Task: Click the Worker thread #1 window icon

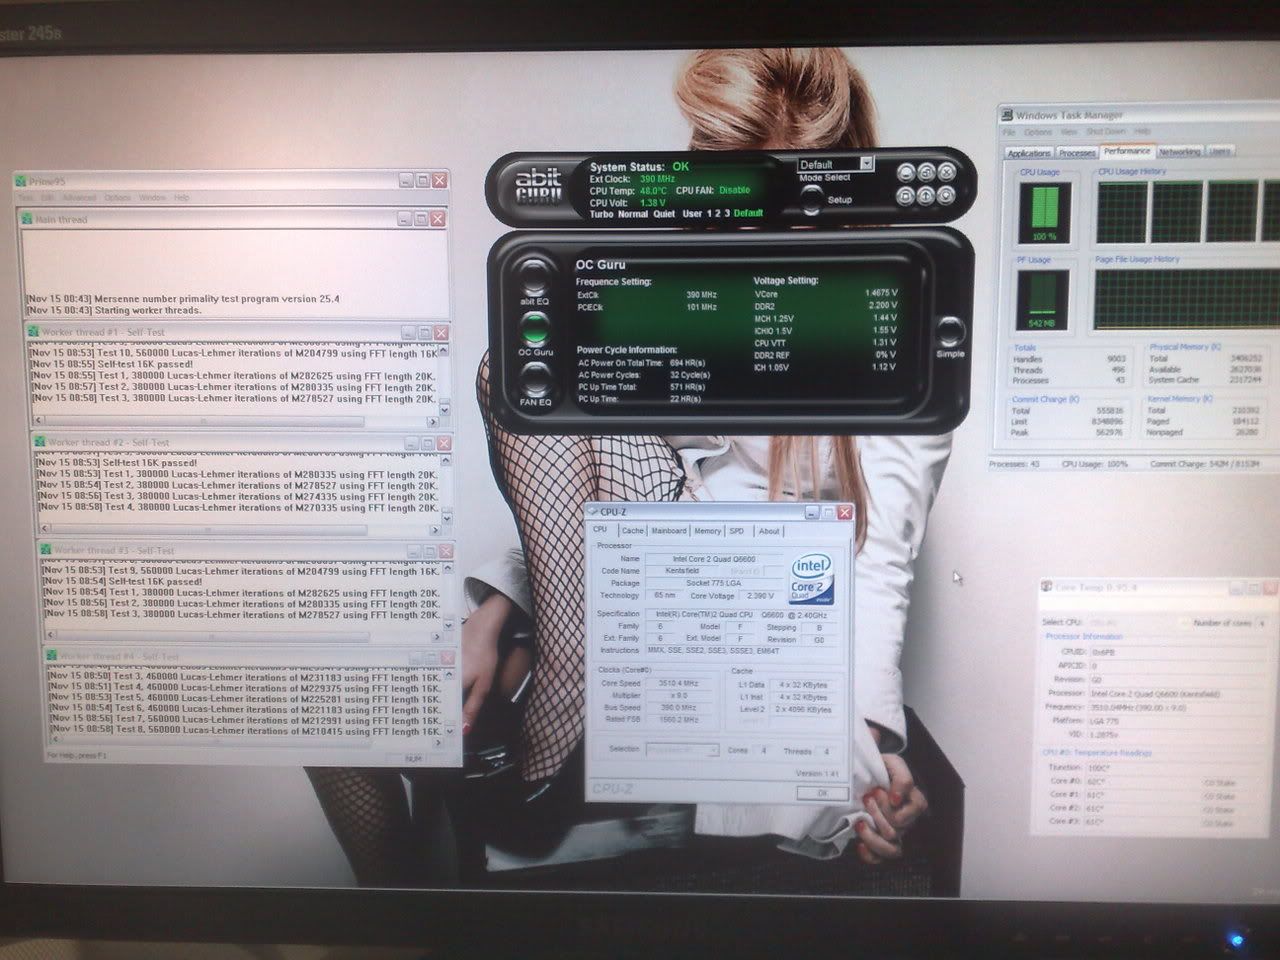Action: click(33, 332)
